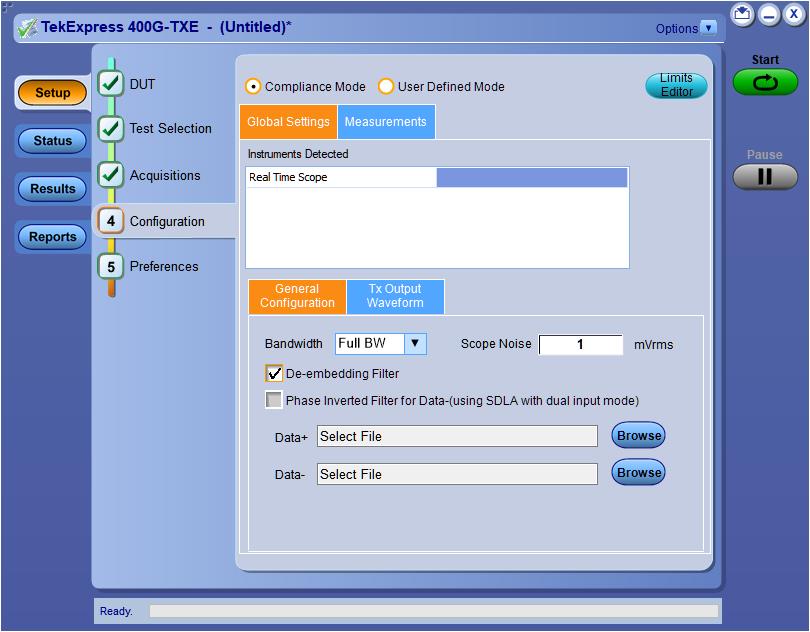The height and width of the screenshot is (632, 810).
Task: Open the Preferences step 5 icon
Action: [111, 267]
